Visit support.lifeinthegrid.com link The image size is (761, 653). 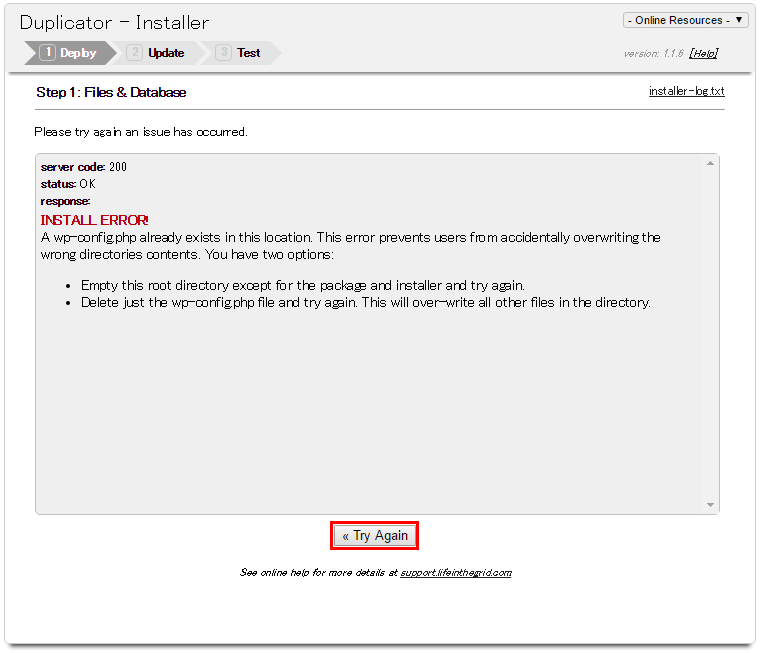[456, 573]
